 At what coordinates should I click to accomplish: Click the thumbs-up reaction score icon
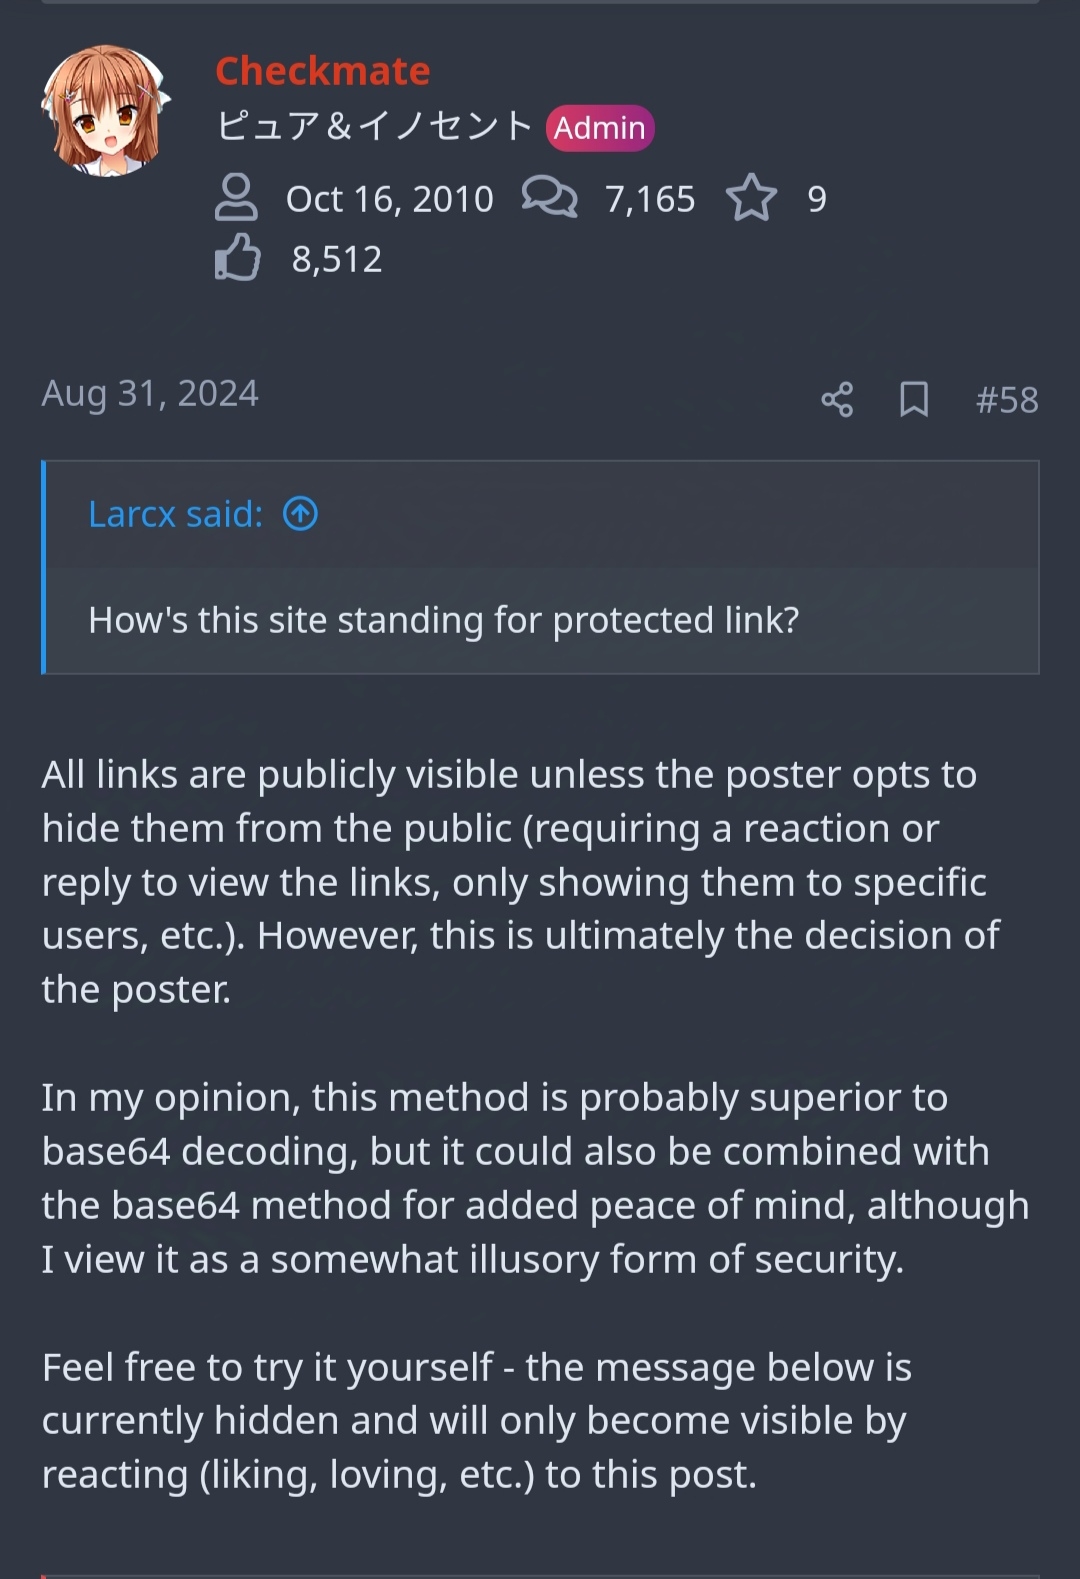[x=237, y=258]
